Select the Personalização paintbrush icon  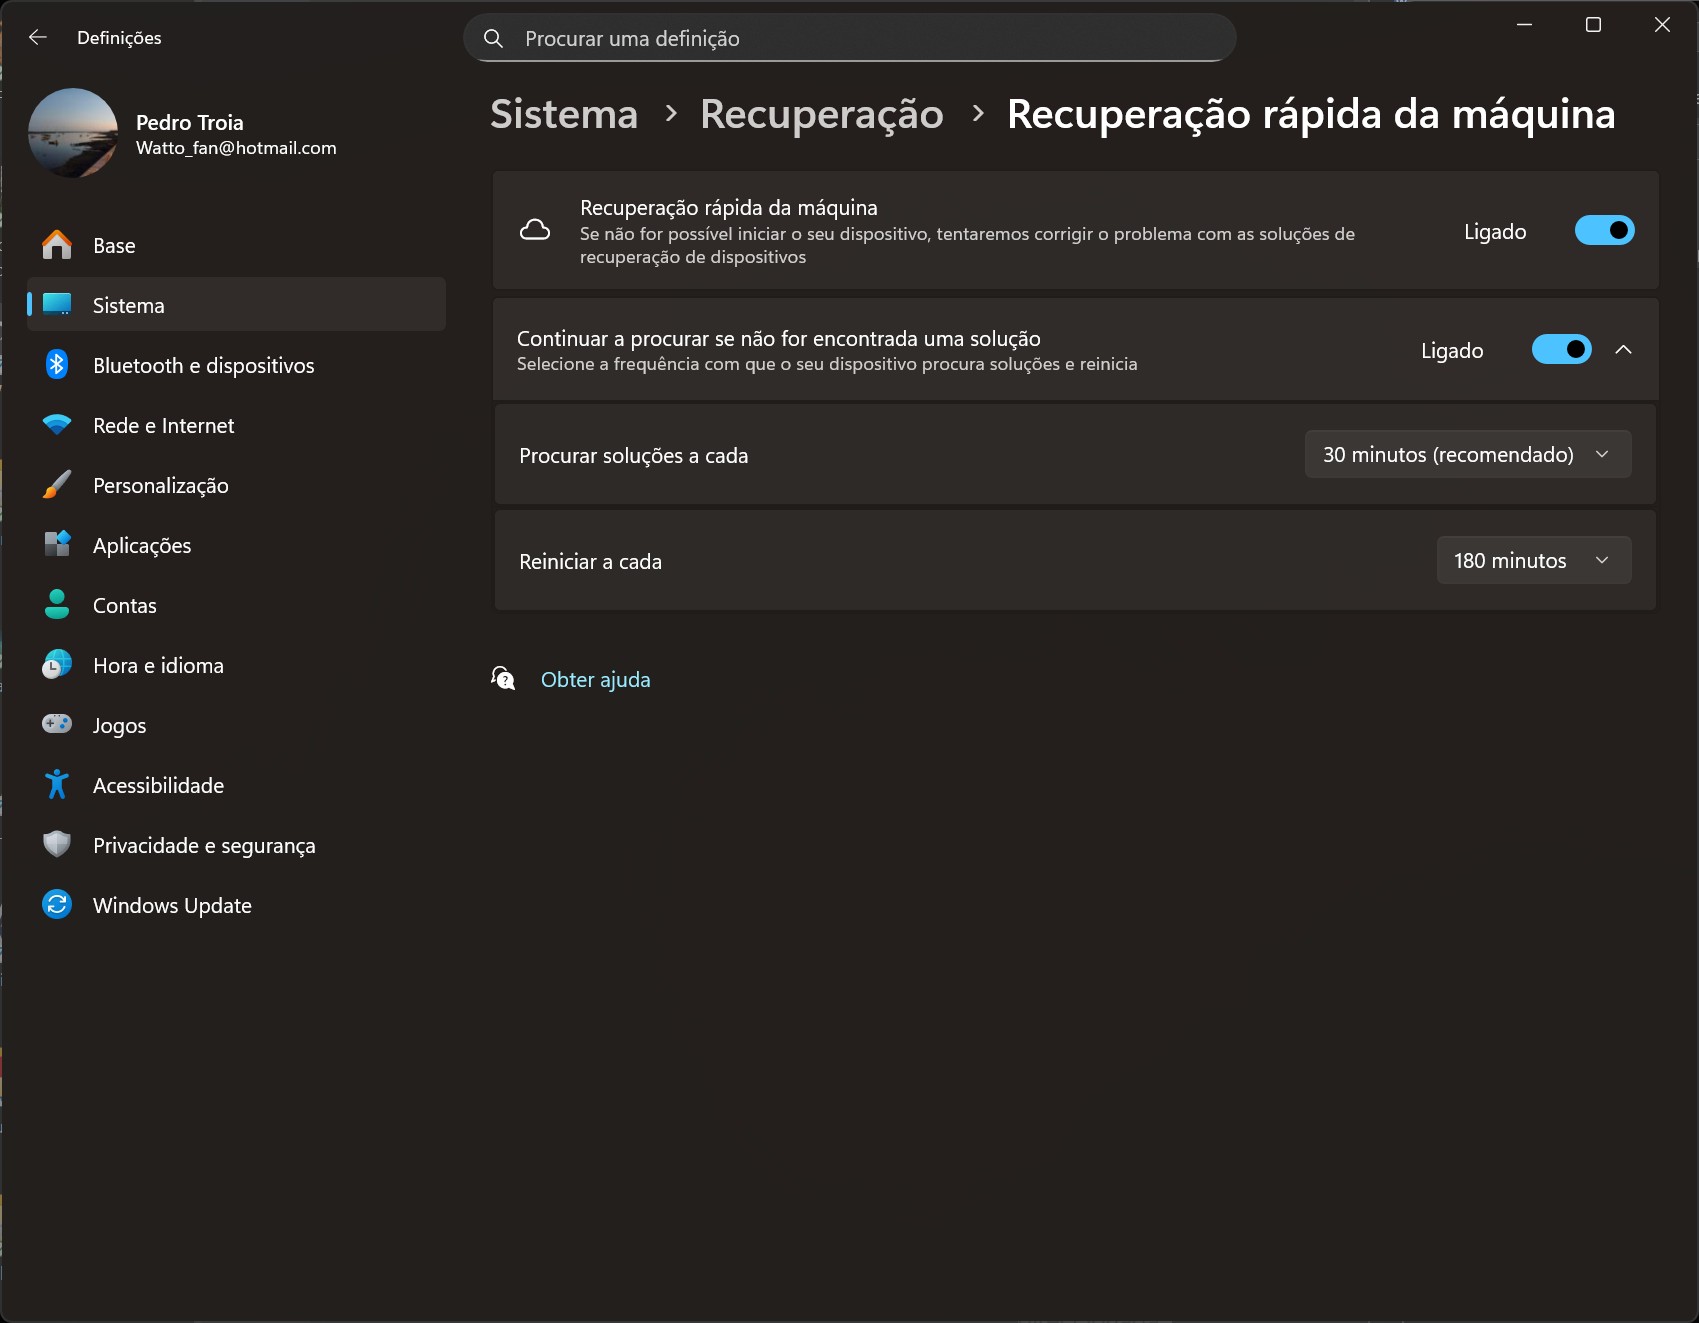[57, 485]
